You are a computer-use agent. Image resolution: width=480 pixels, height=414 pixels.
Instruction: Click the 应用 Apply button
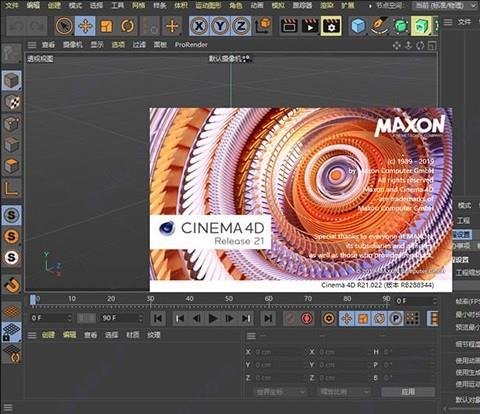[x=408, y=392]
